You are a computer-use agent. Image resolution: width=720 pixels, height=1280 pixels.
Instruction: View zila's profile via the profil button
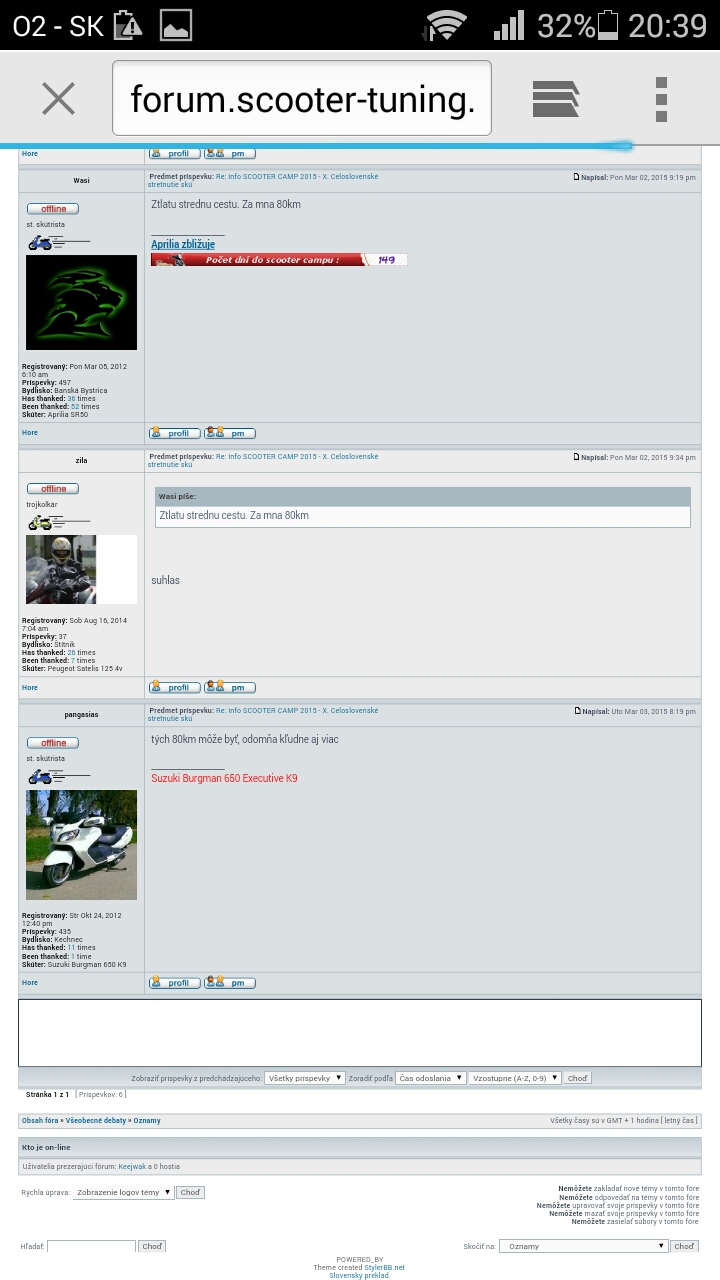pyautogui.click(x=174, y=687)
